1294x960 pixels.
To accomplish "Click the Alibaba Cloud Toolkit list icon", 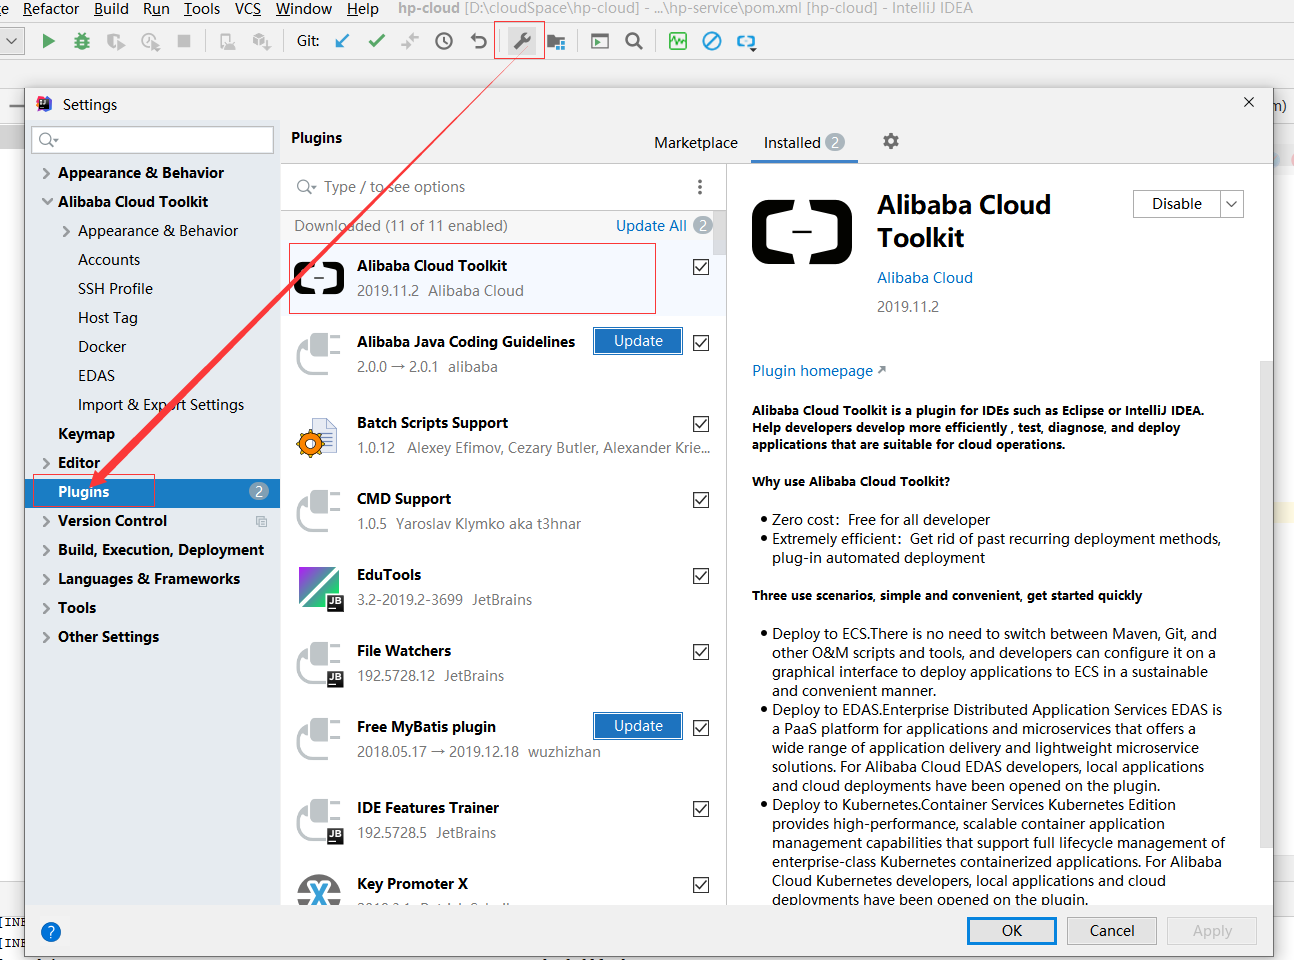I will pyautogui.click(x=320, y=277).
